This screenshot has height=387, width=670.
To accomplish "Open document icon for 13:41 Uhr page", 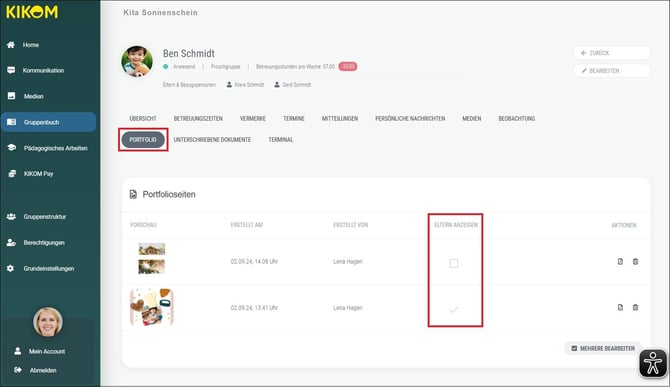I will tap(620, 307).
